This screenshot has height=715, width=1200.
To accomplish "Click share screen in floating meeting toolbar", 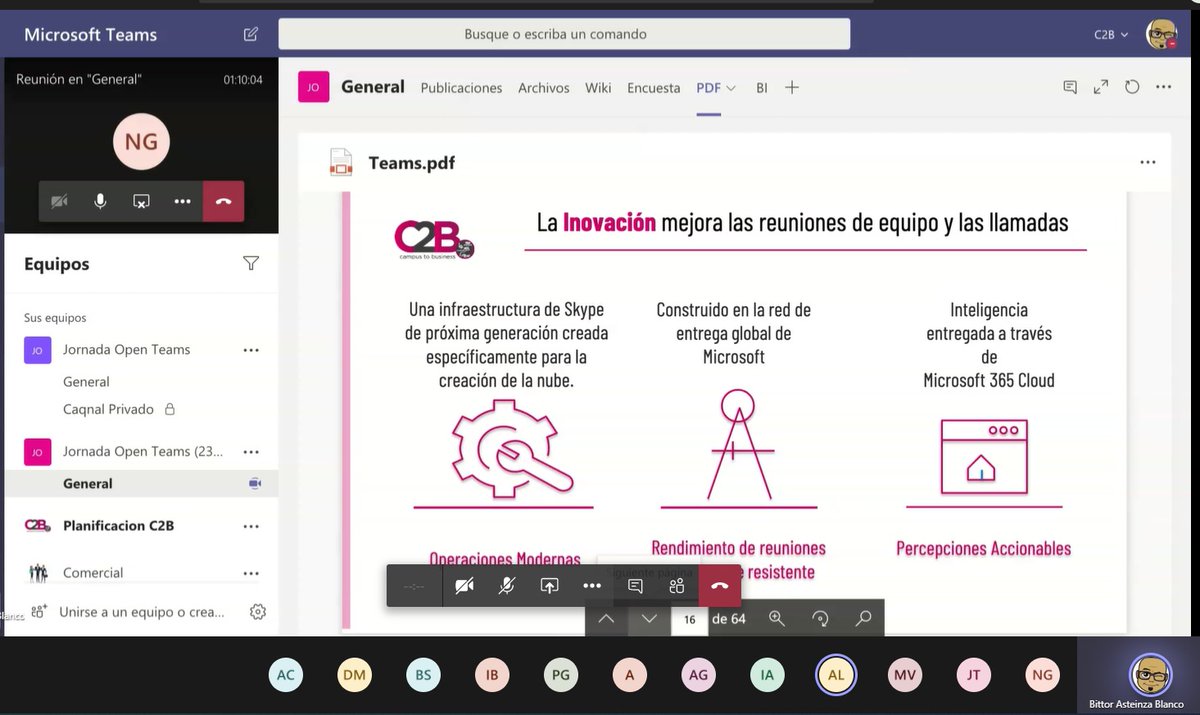I will point(549,586).
